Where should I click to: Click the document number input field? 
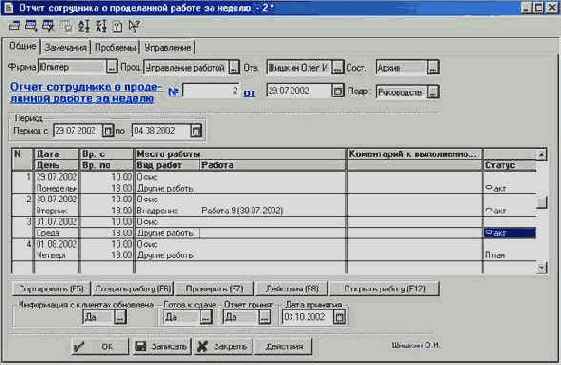click(211, 91)
